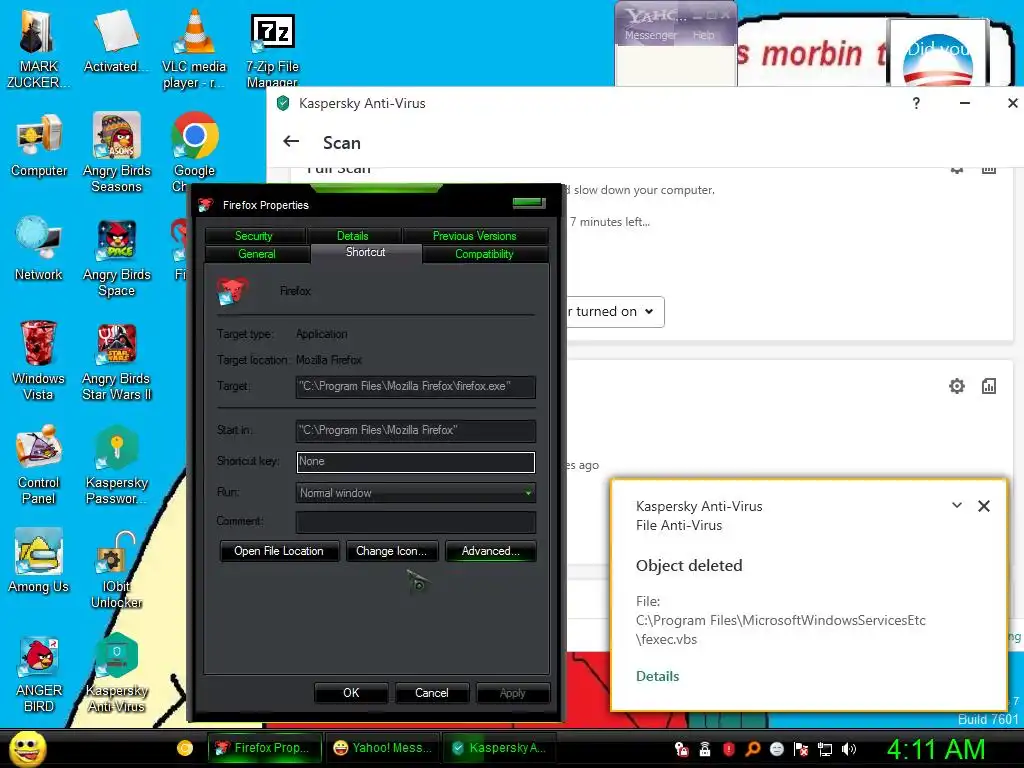
Task: Open the Help menu in Yahoo window
Action: (703, 35)
